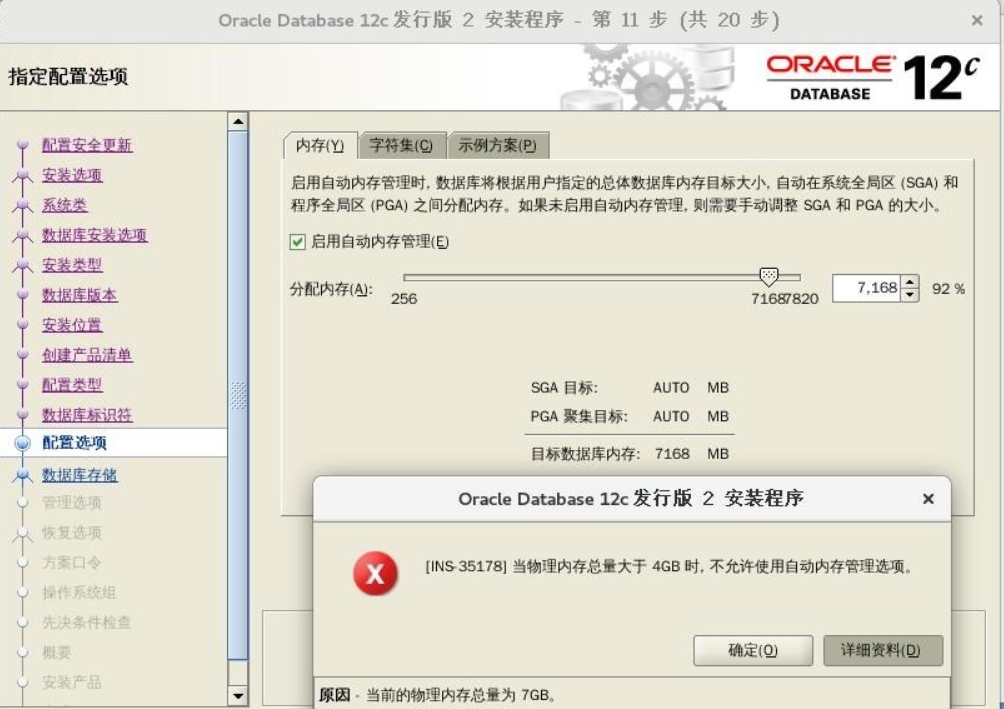Go to 安装位置 step

[72, 325]
